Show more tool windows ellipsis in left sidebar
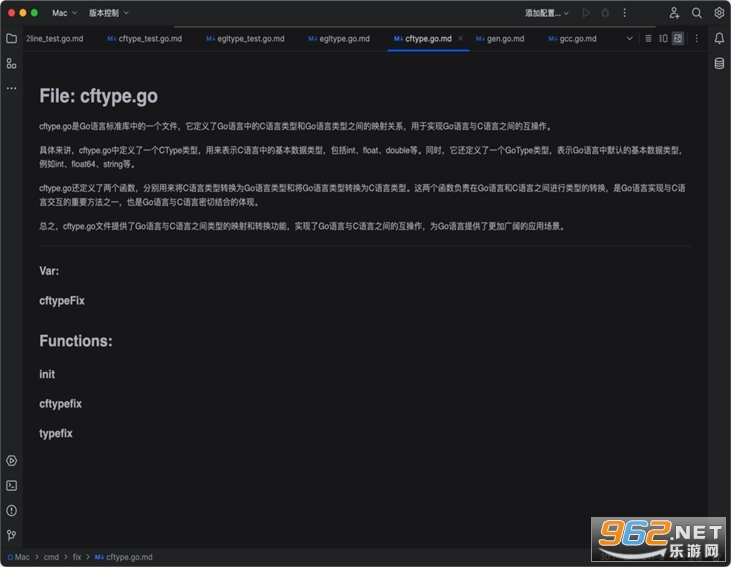The height and width of the screenshot is (567, 731). tap(12, 88)
